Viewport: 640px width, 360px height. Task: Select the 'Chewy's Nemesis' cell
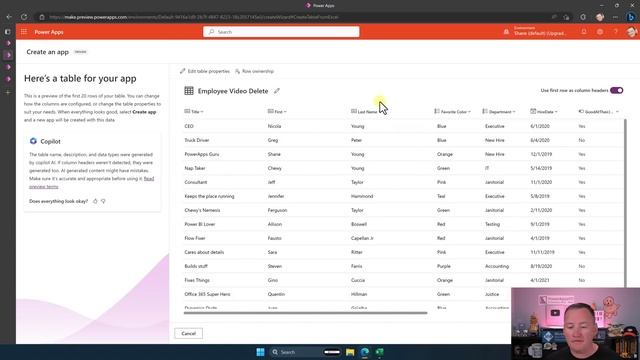[202, 210]
